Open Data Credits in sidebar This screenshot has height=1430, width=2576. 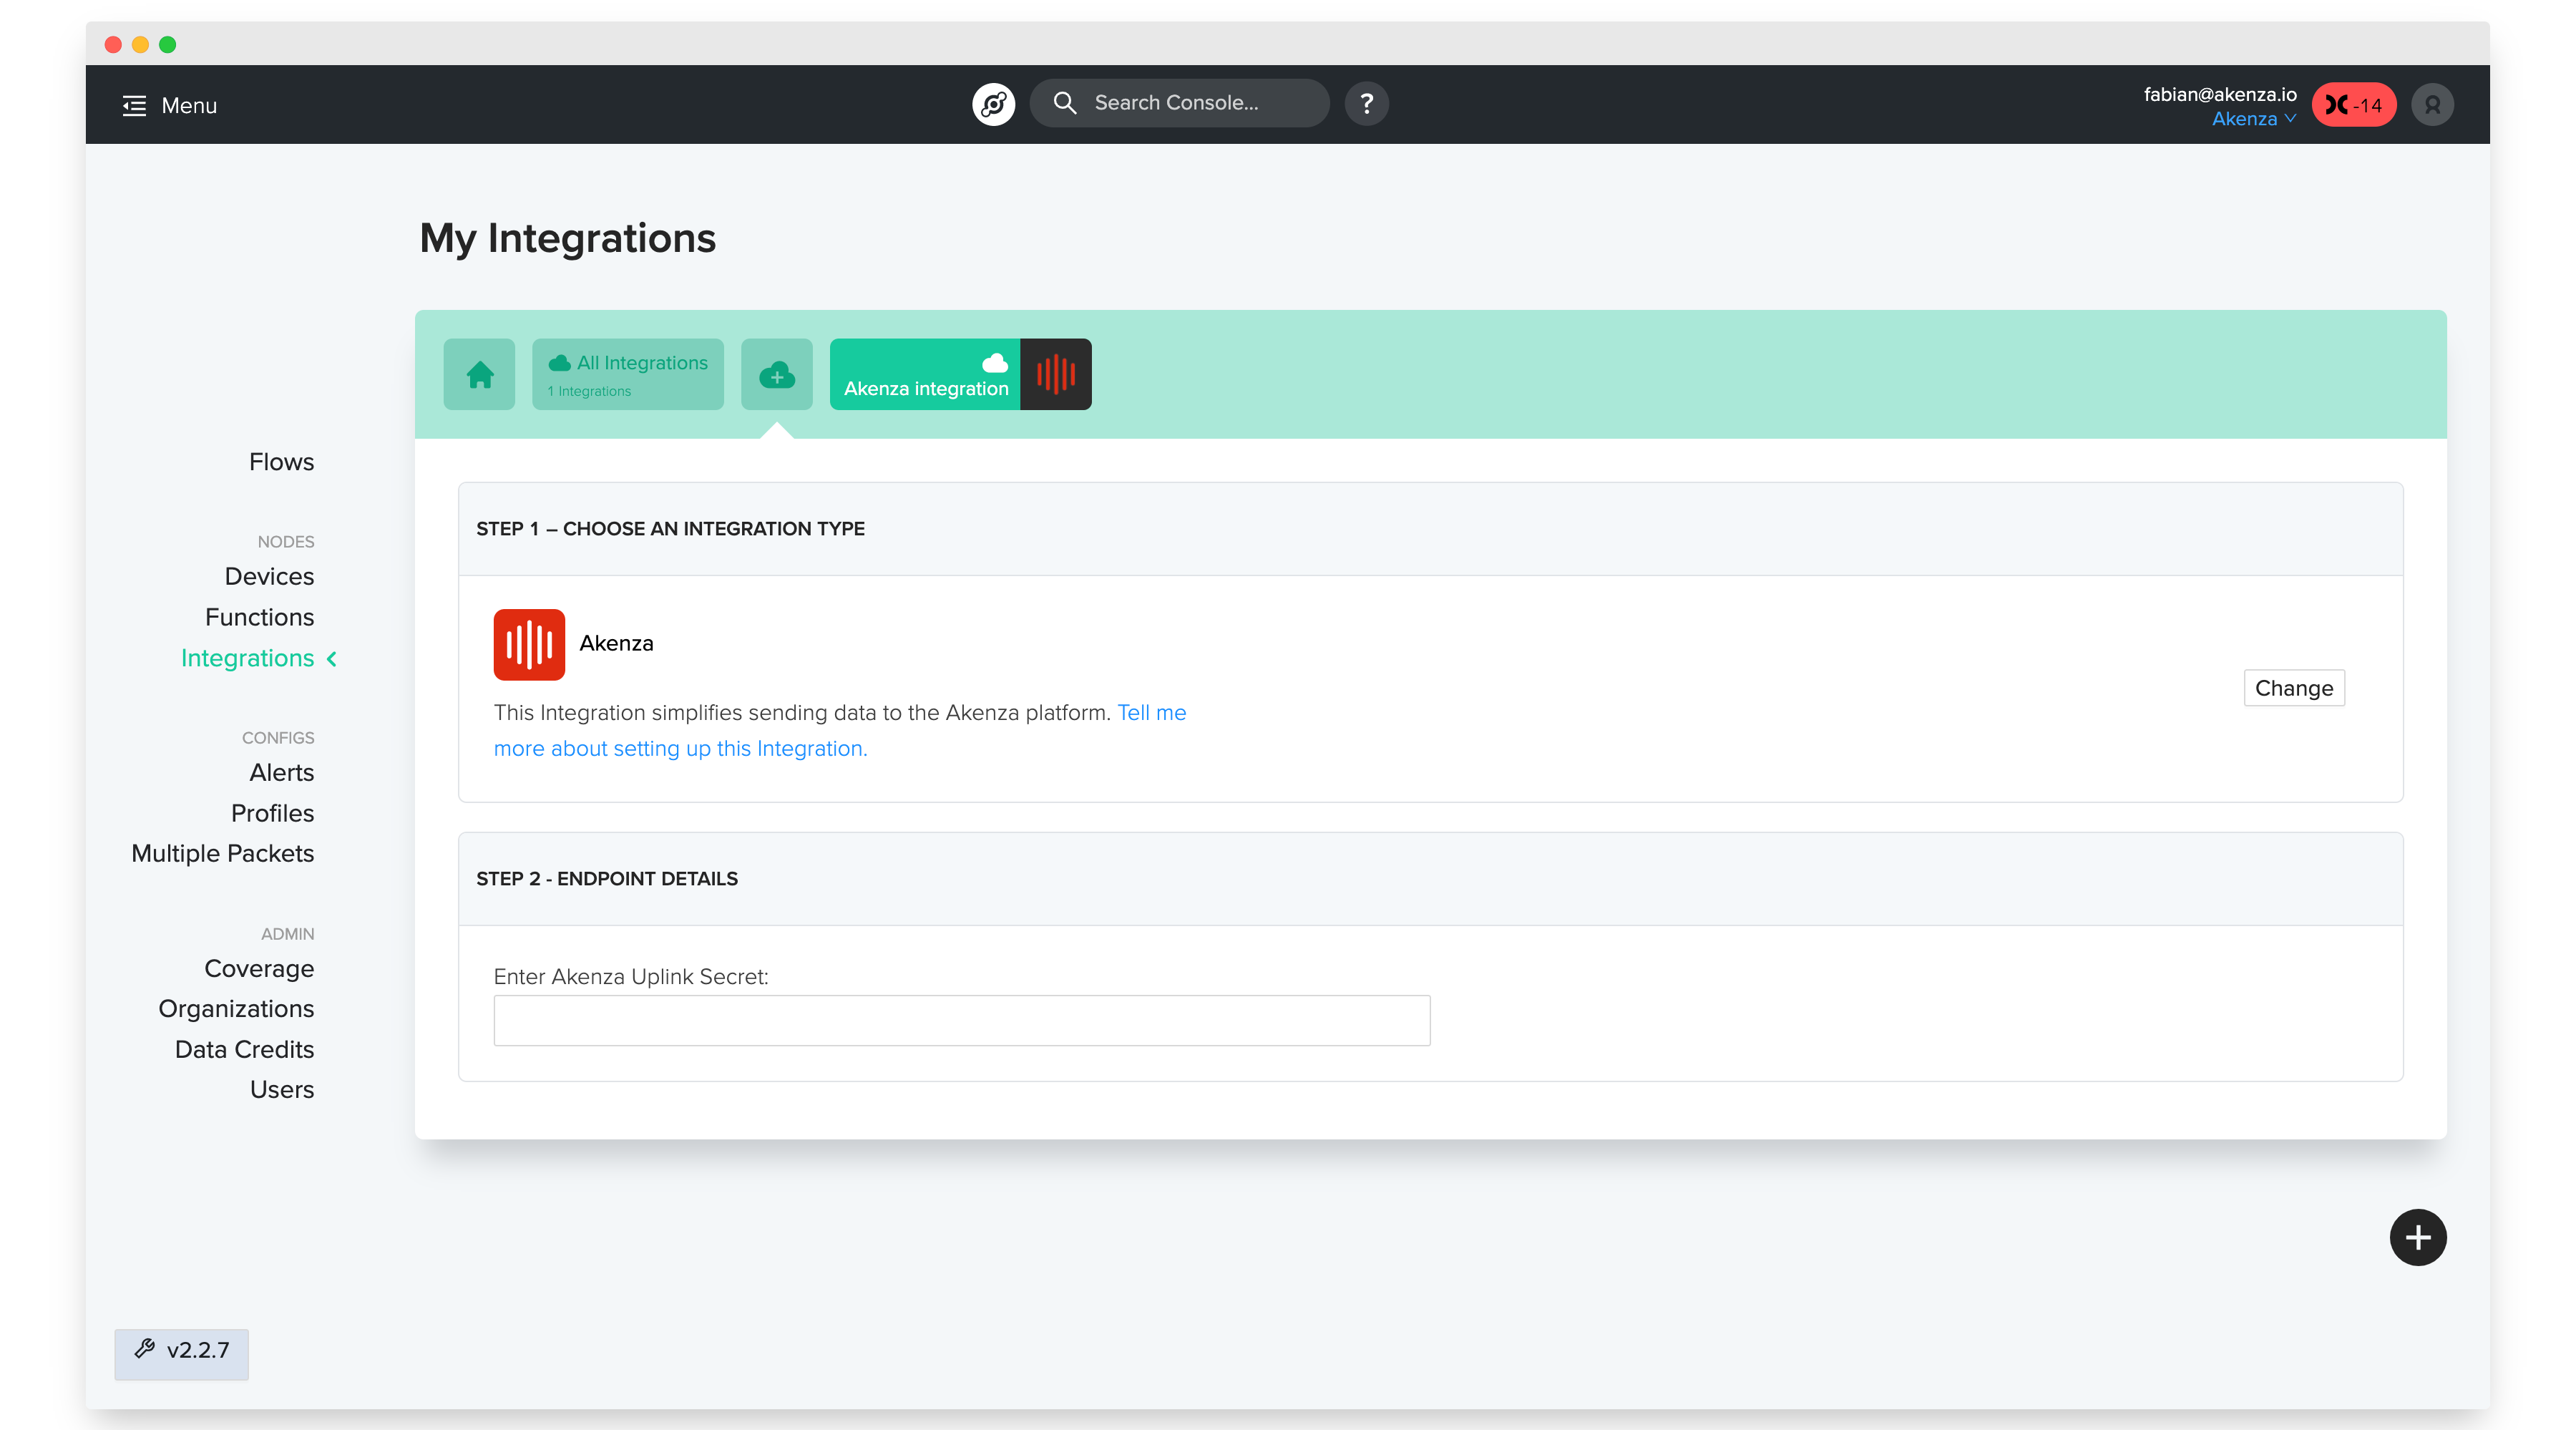click(x=244, y=1049)
